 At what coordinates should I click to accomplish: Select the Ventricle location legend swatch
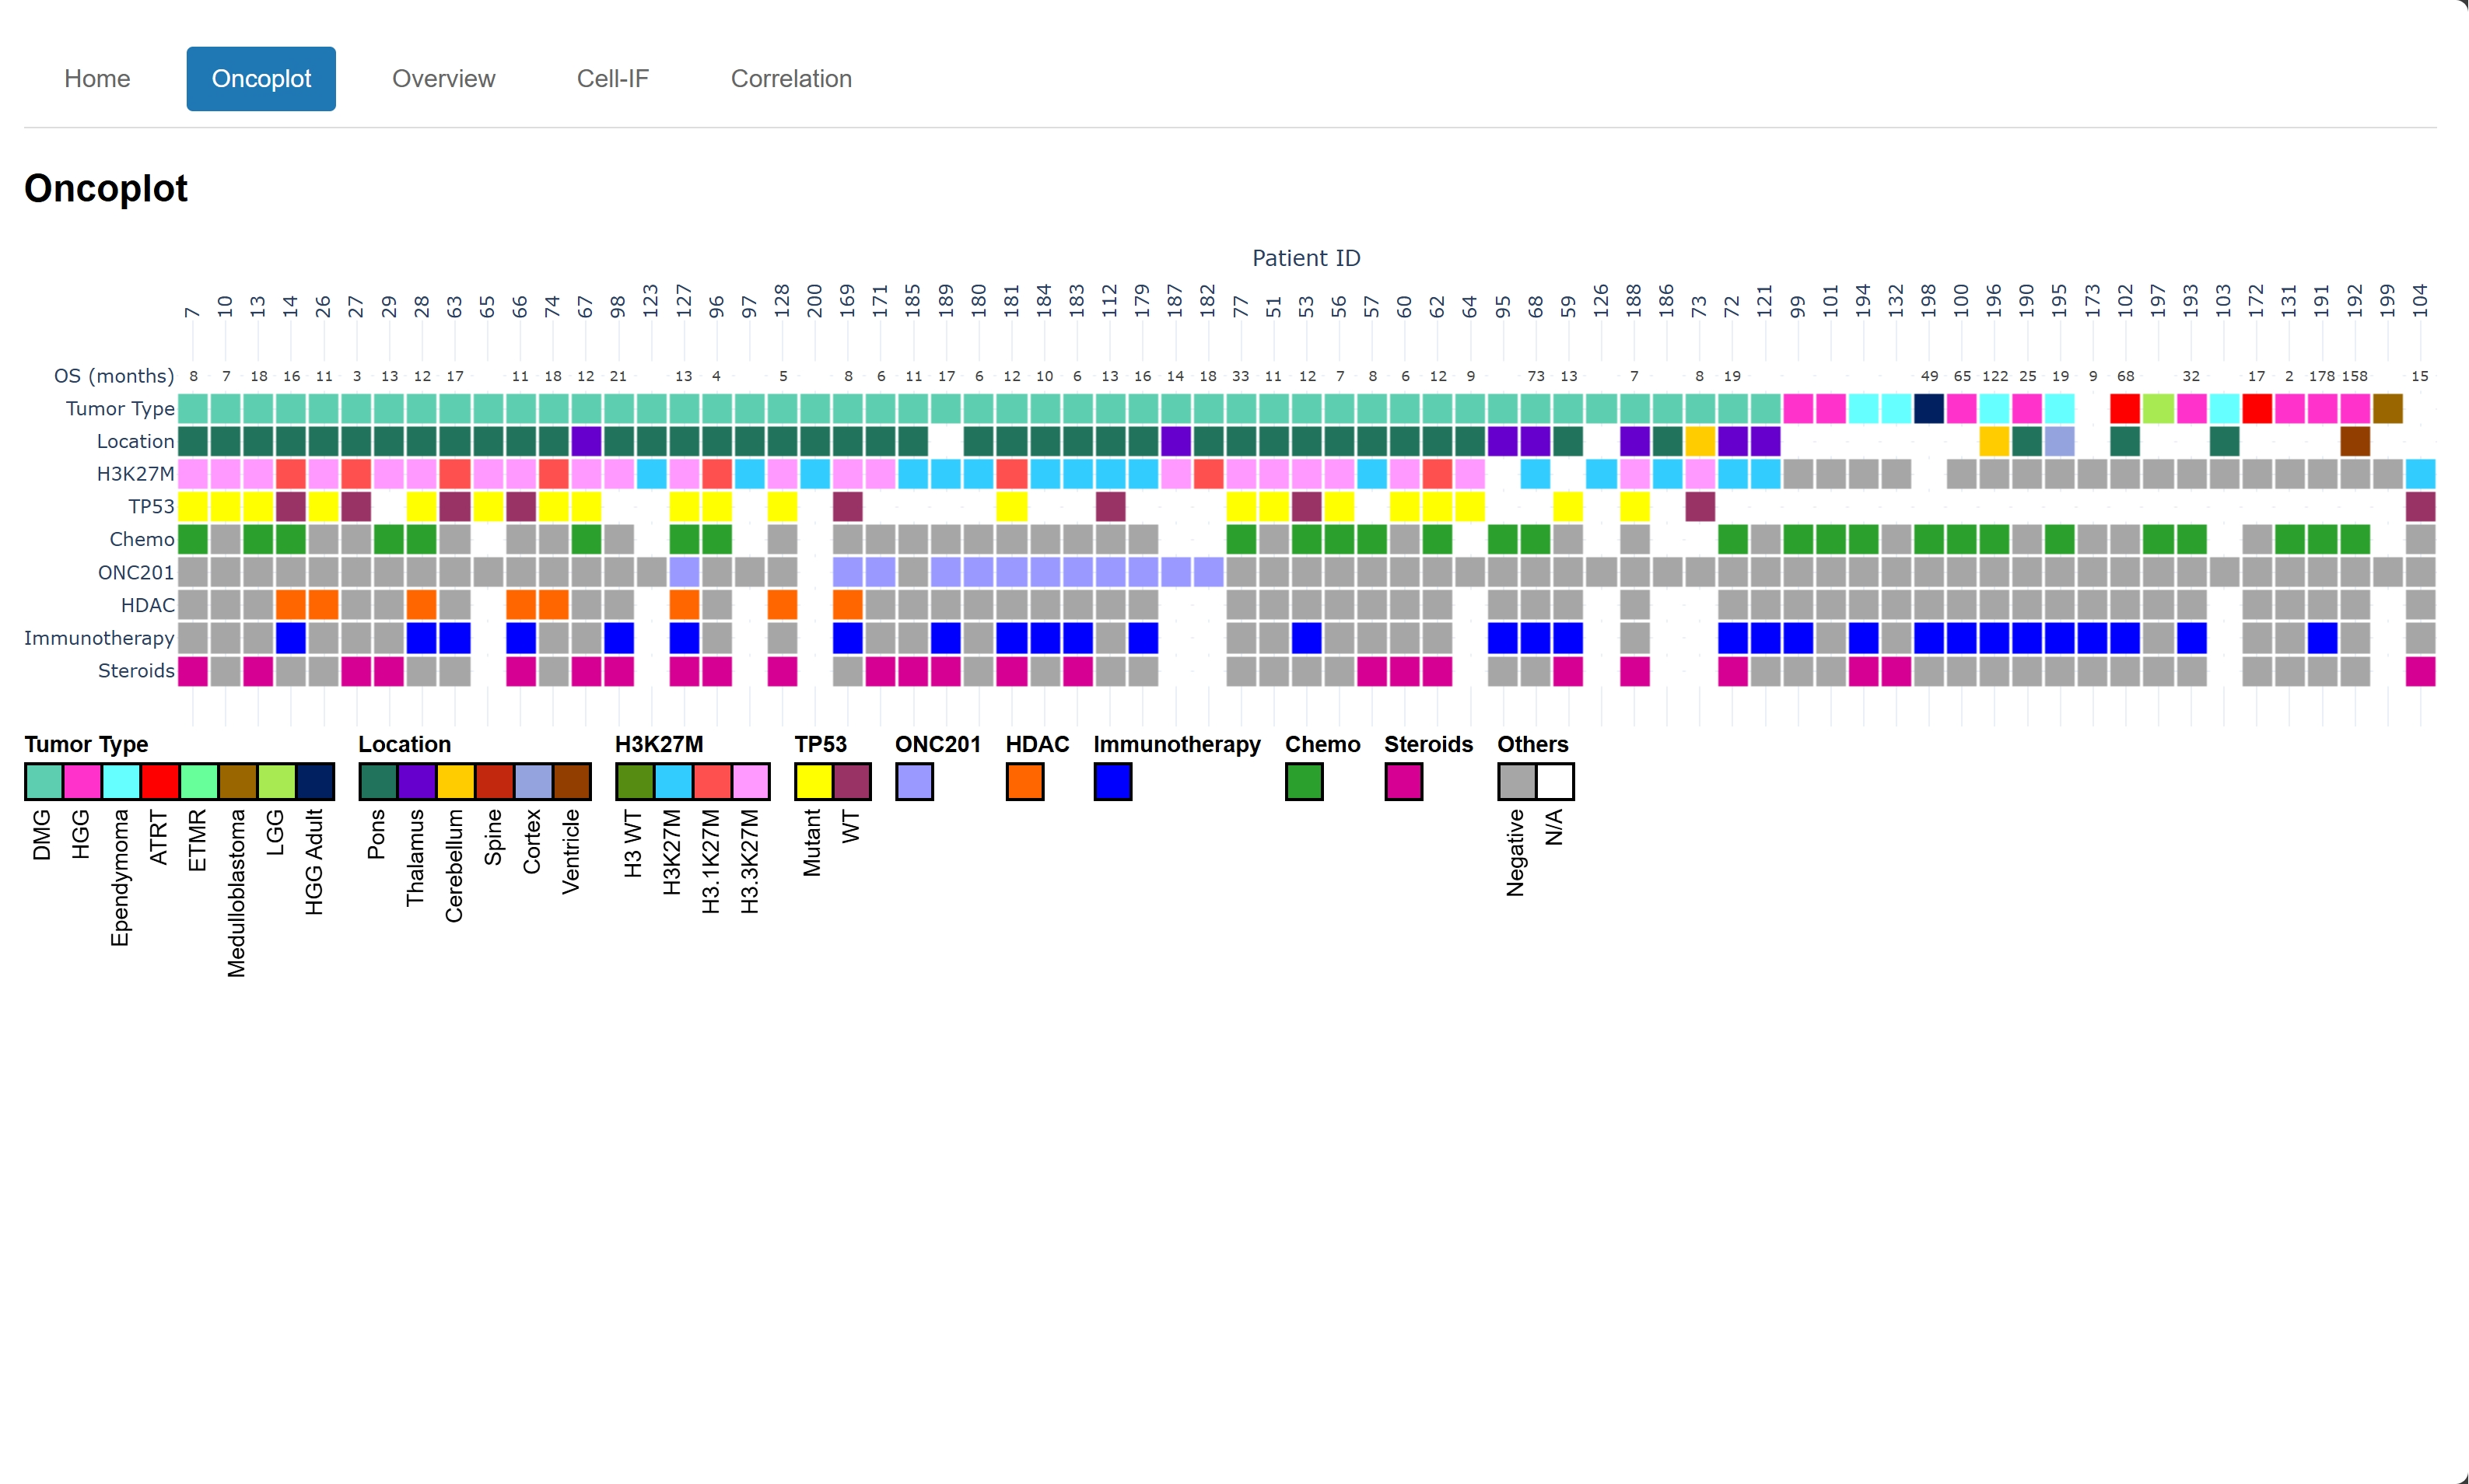pos(572,781)
